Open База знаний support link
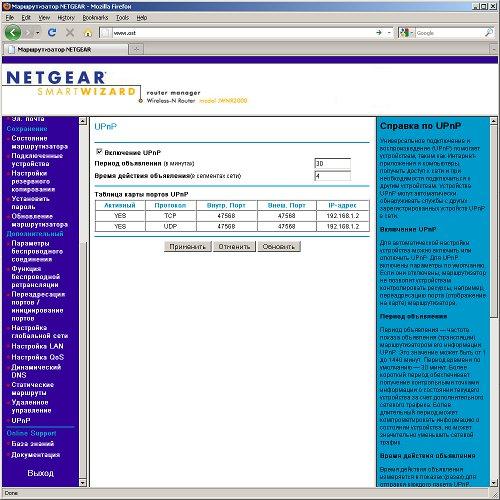 coord(32,444)
